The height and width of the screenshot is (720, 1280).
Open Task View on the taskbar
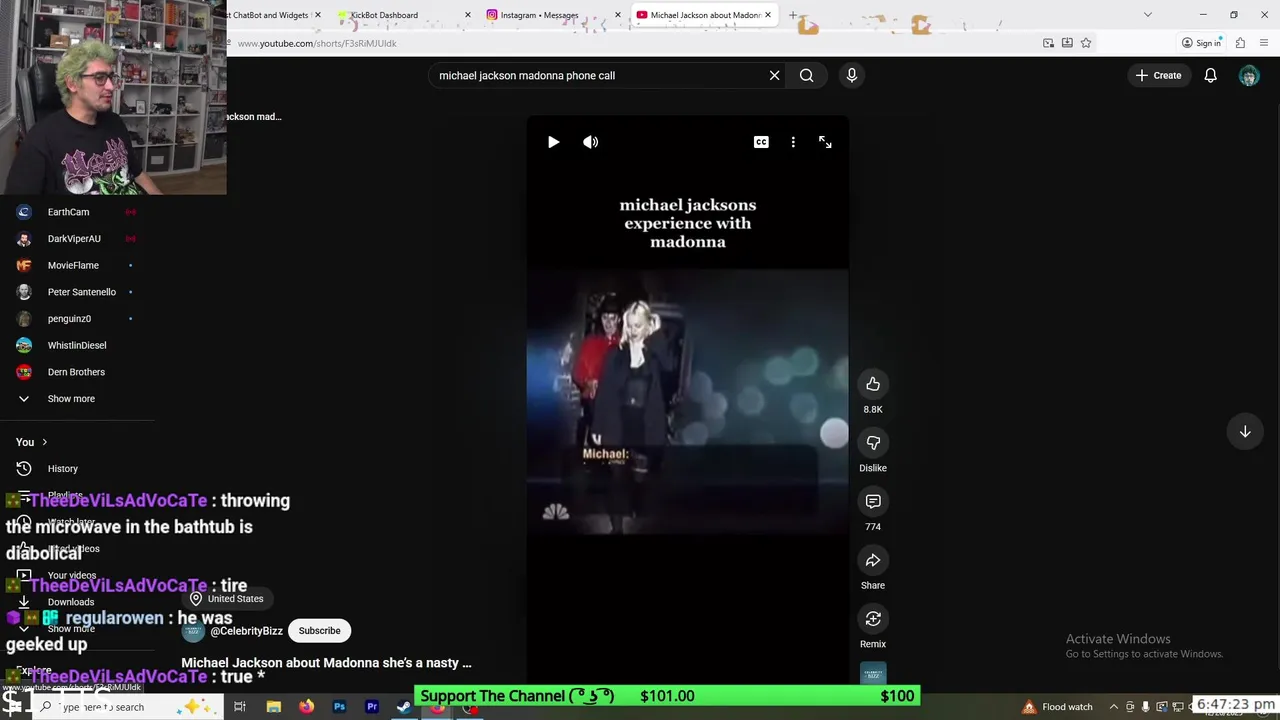click(240, 707)
